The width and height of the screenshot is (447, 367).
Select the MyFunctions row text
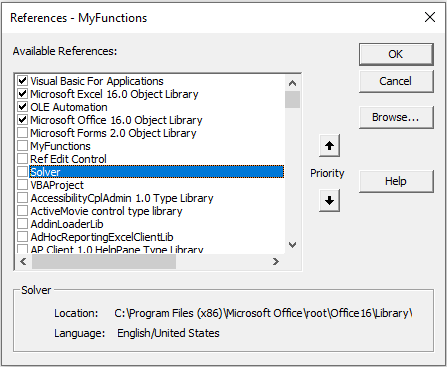[60, 146]
